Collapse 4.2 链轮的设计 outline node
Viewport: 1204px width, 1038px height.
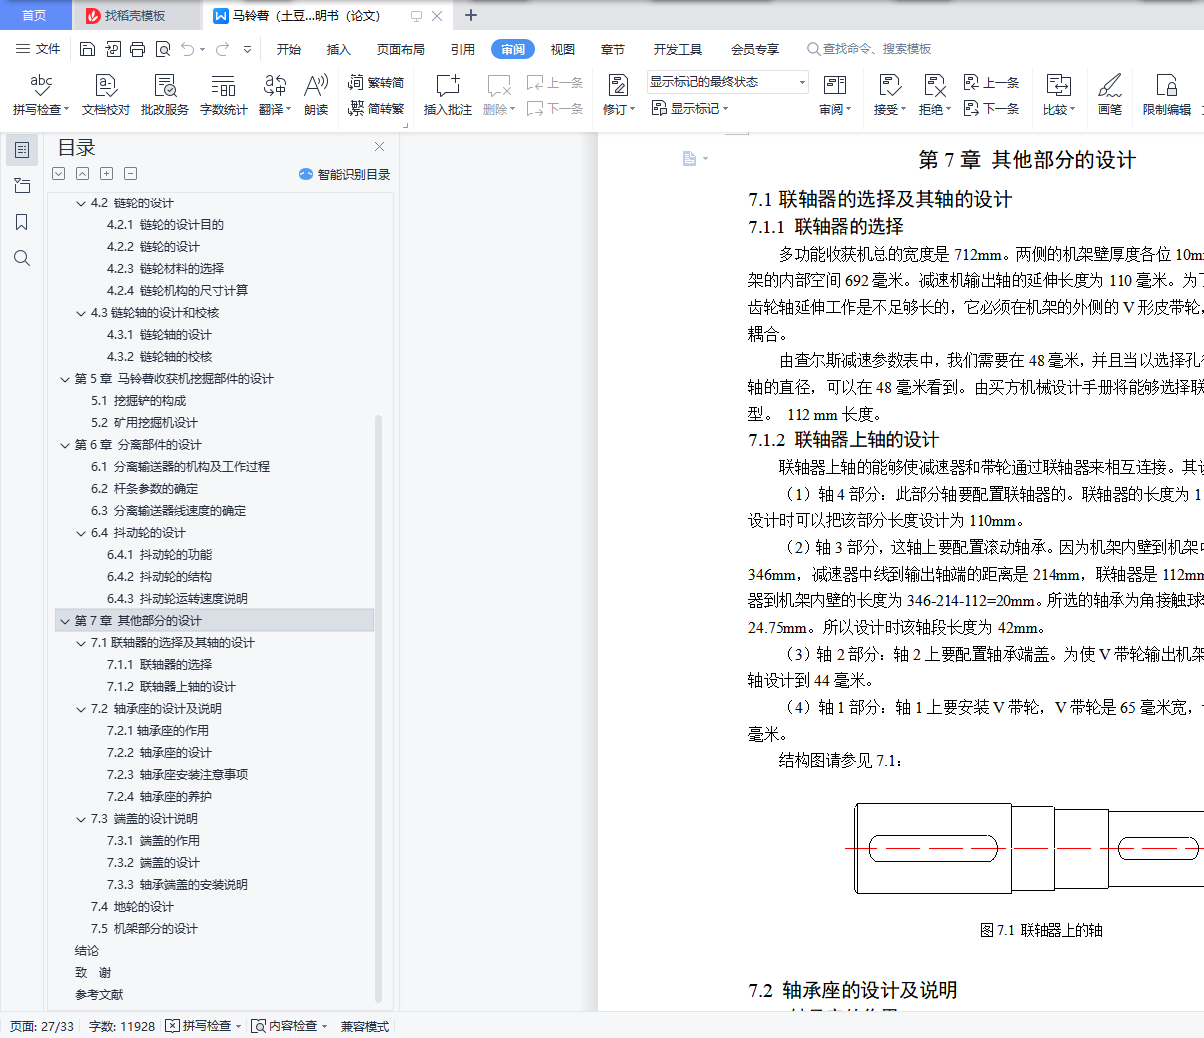(81, 203)
